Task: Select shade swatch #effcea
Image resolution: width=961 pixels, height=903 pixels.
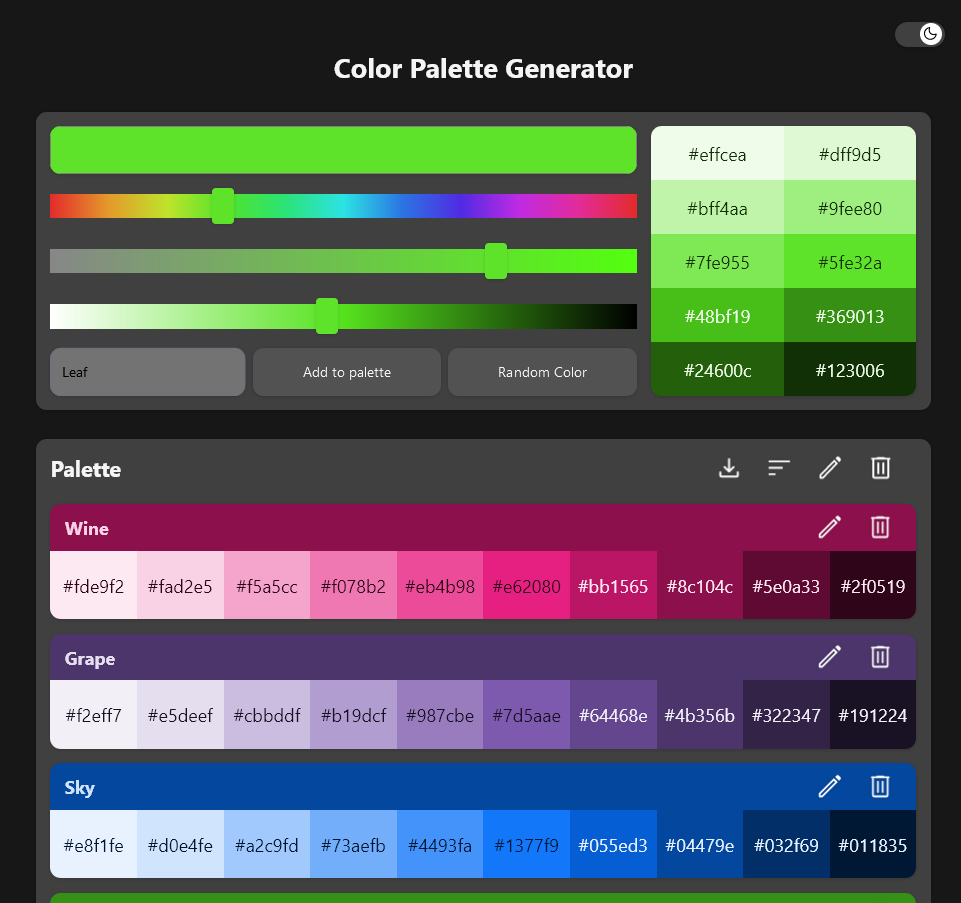Action: (x=717, y=153)
